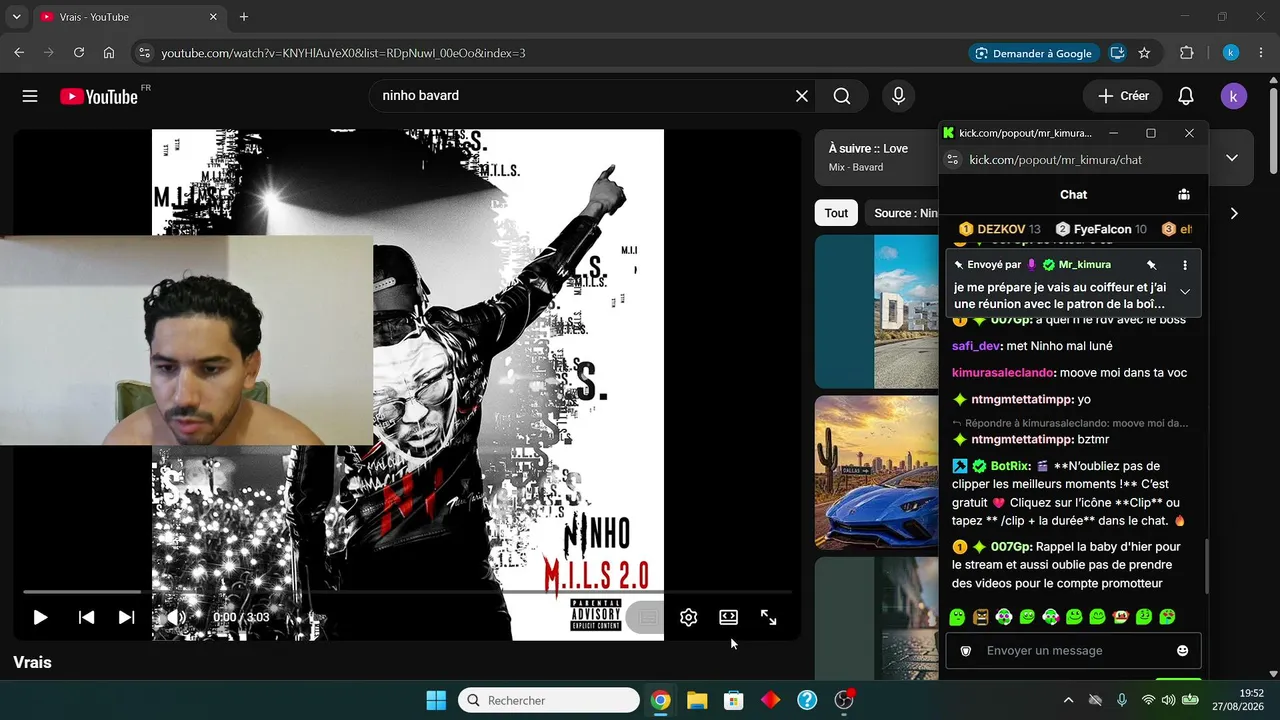This screenshot has width=1280, height=720.
Task: Mute the video with speaker icon
Action: (175, 617)
